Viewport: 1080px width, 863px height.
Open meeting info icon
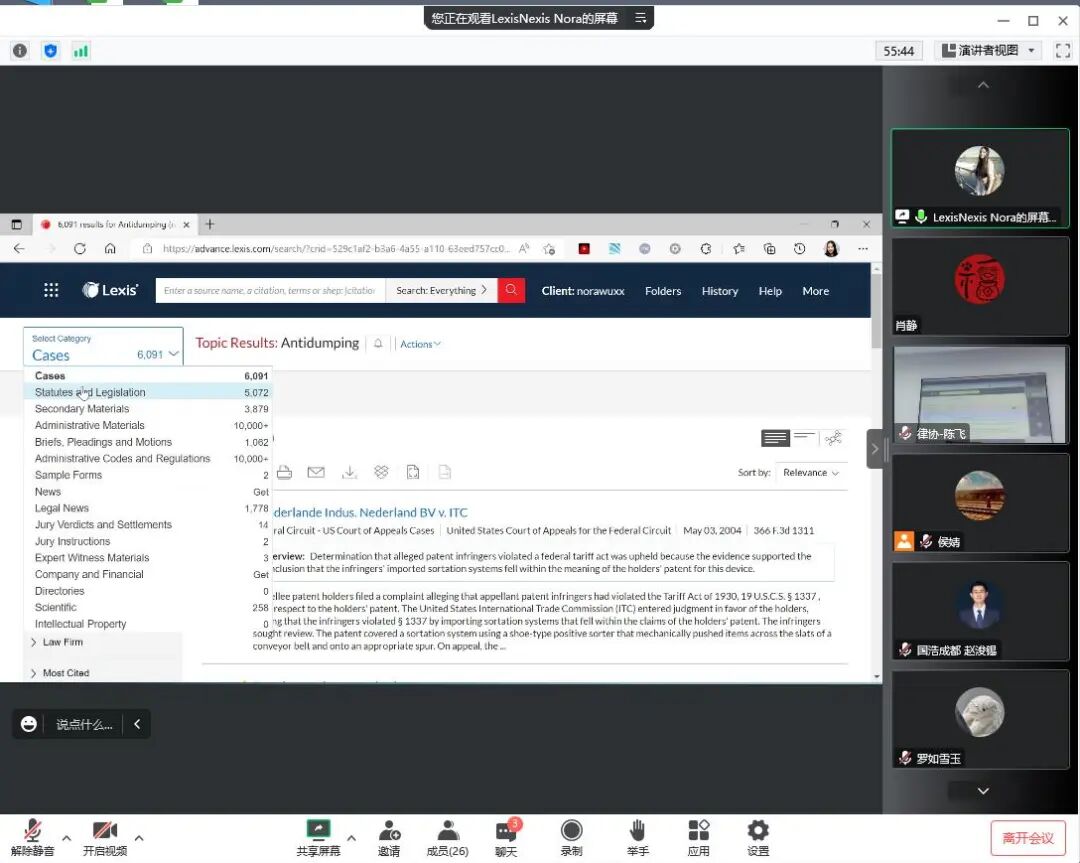pos(20,50)
